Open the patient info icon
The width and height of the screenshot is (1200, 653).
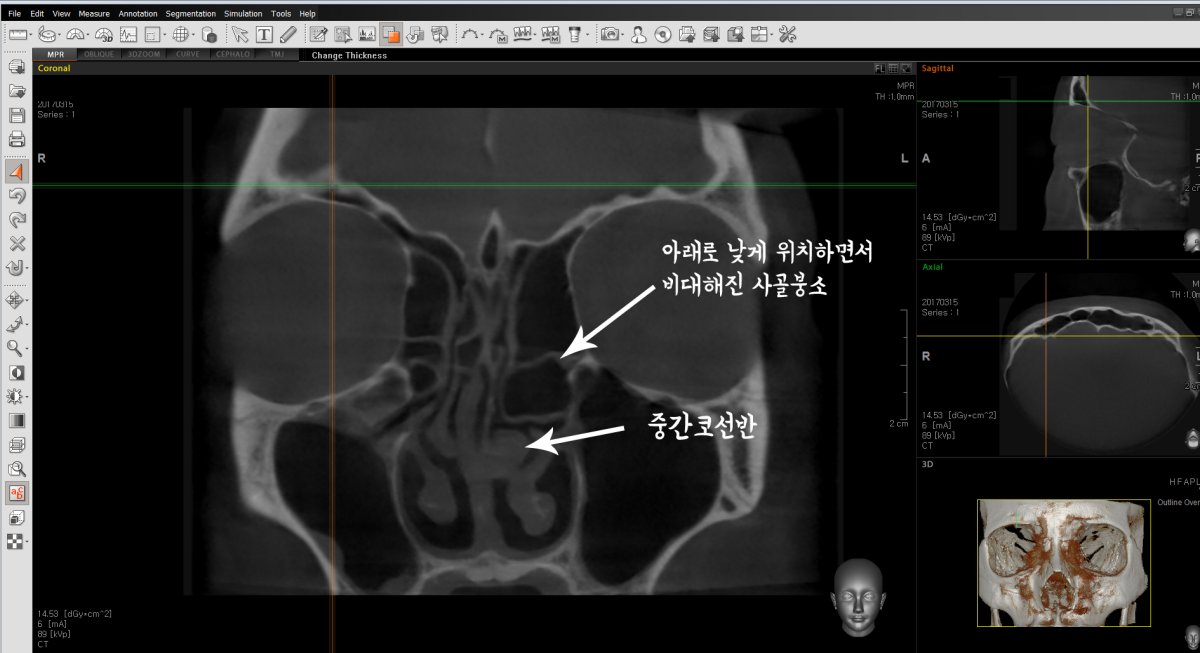(638, 34)
